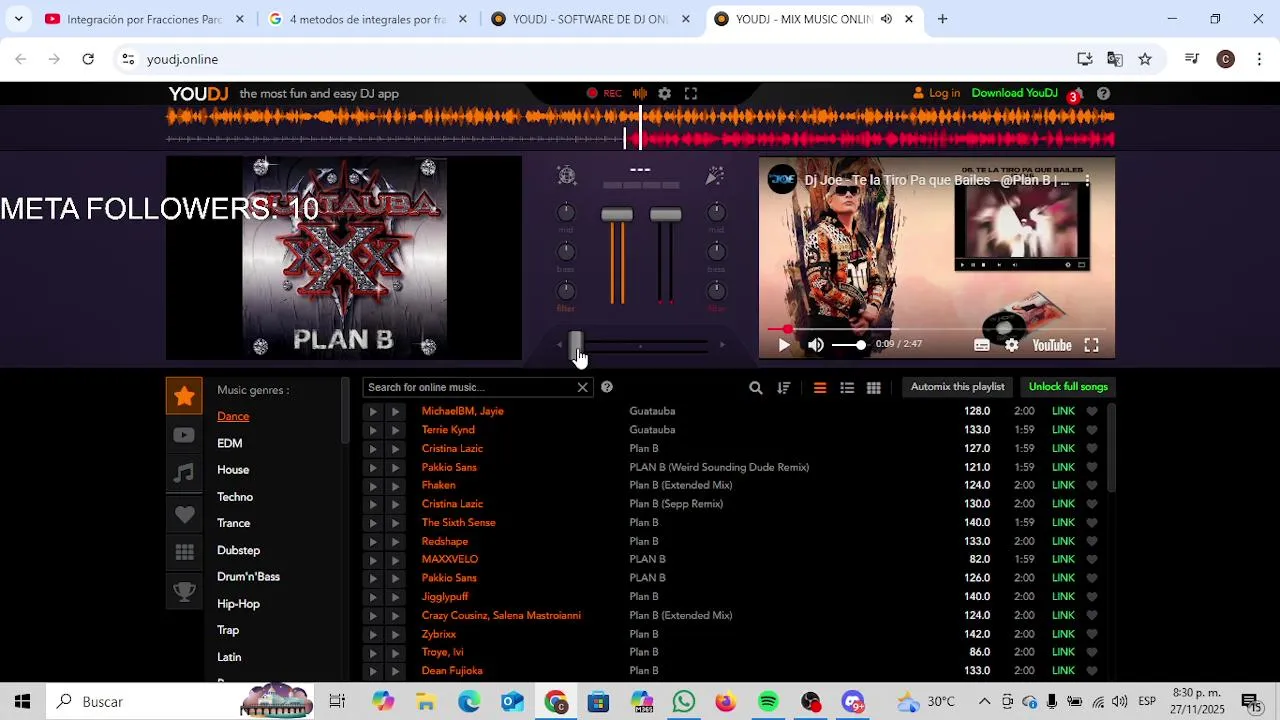Switch to 4 metodos de integrales tab

click(367, 19)
